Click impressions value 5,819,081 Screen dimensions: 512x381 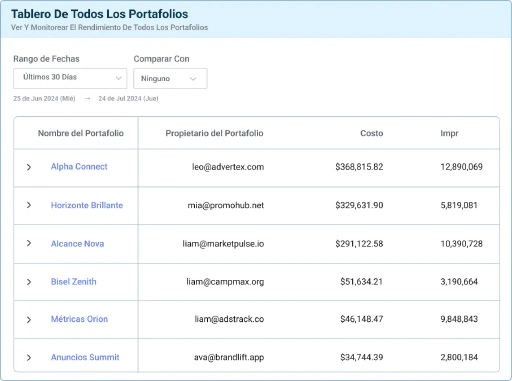coord(459,205)
